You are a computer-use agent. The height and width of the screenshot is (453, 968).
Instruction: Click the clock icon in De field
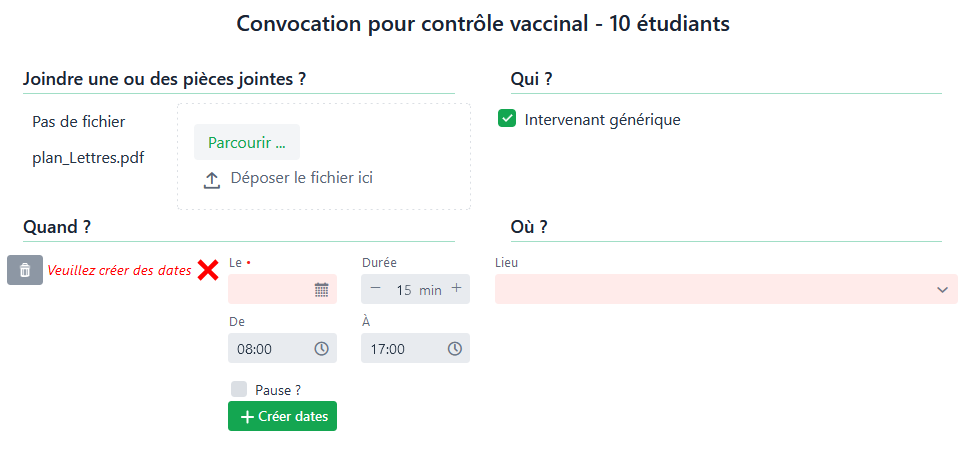(321, 349)
